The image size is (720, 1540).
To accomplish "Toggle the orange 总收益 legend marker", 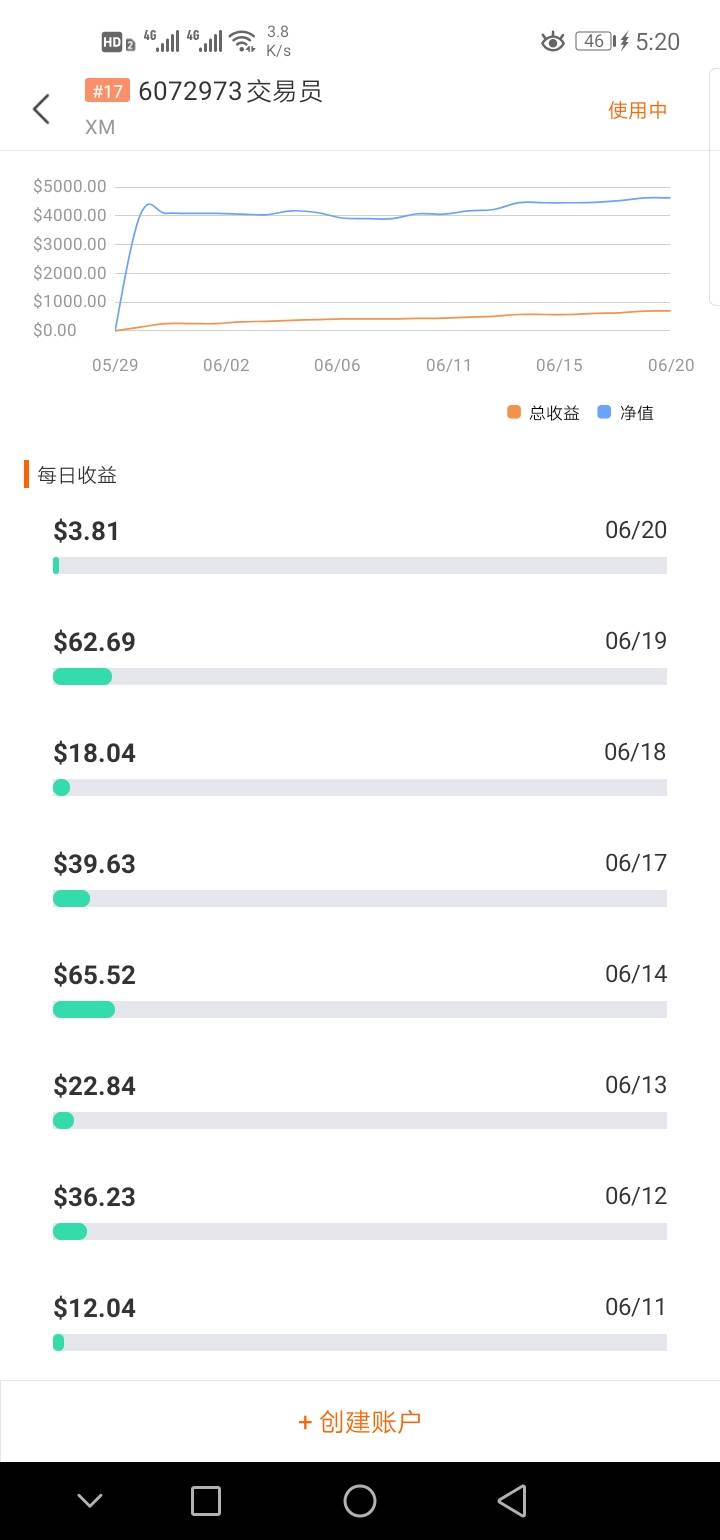I will (x=514, y=412).
